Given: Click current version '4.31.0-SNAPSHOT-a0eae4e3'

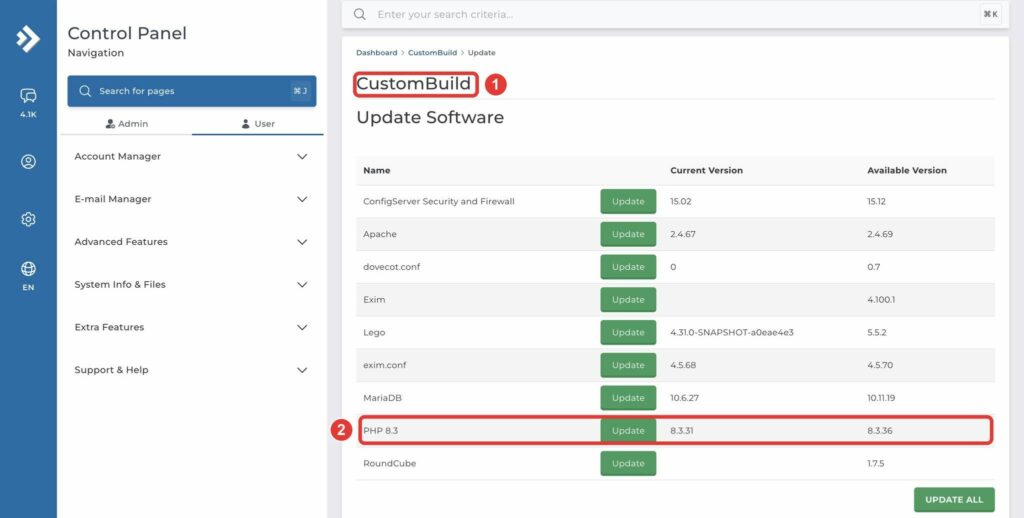Looking at the screenshot, I should tap(731, 332).
